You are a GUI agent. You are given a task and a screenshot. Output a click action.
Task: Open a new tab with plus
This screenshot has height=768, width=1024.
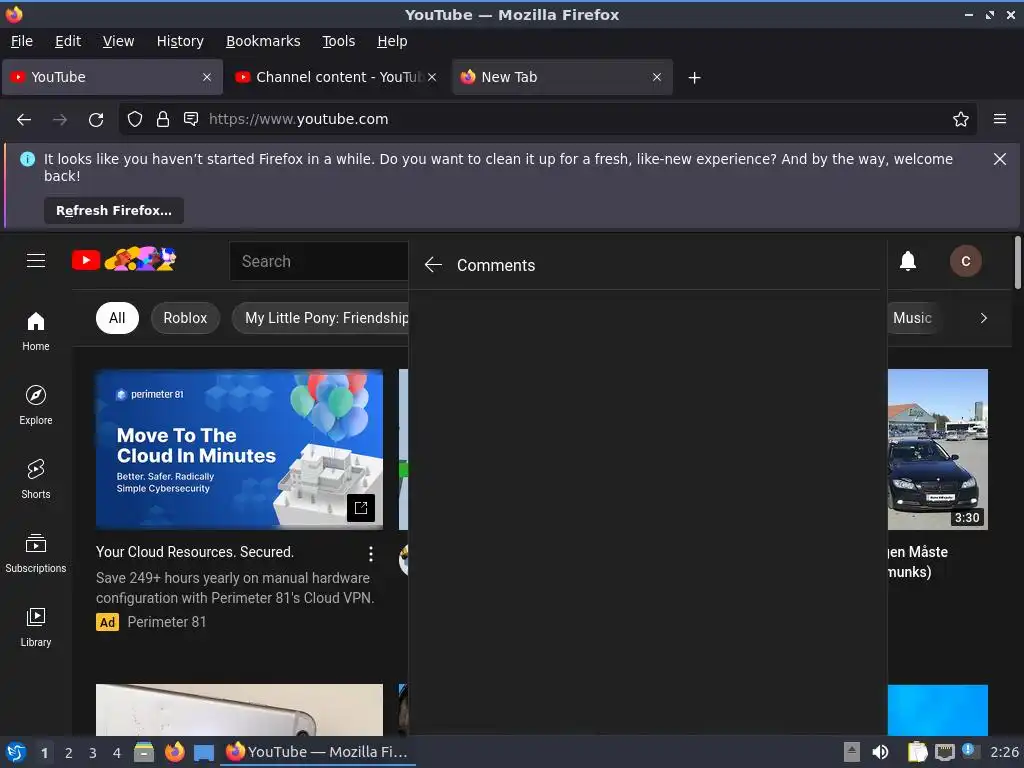point(695,78)
